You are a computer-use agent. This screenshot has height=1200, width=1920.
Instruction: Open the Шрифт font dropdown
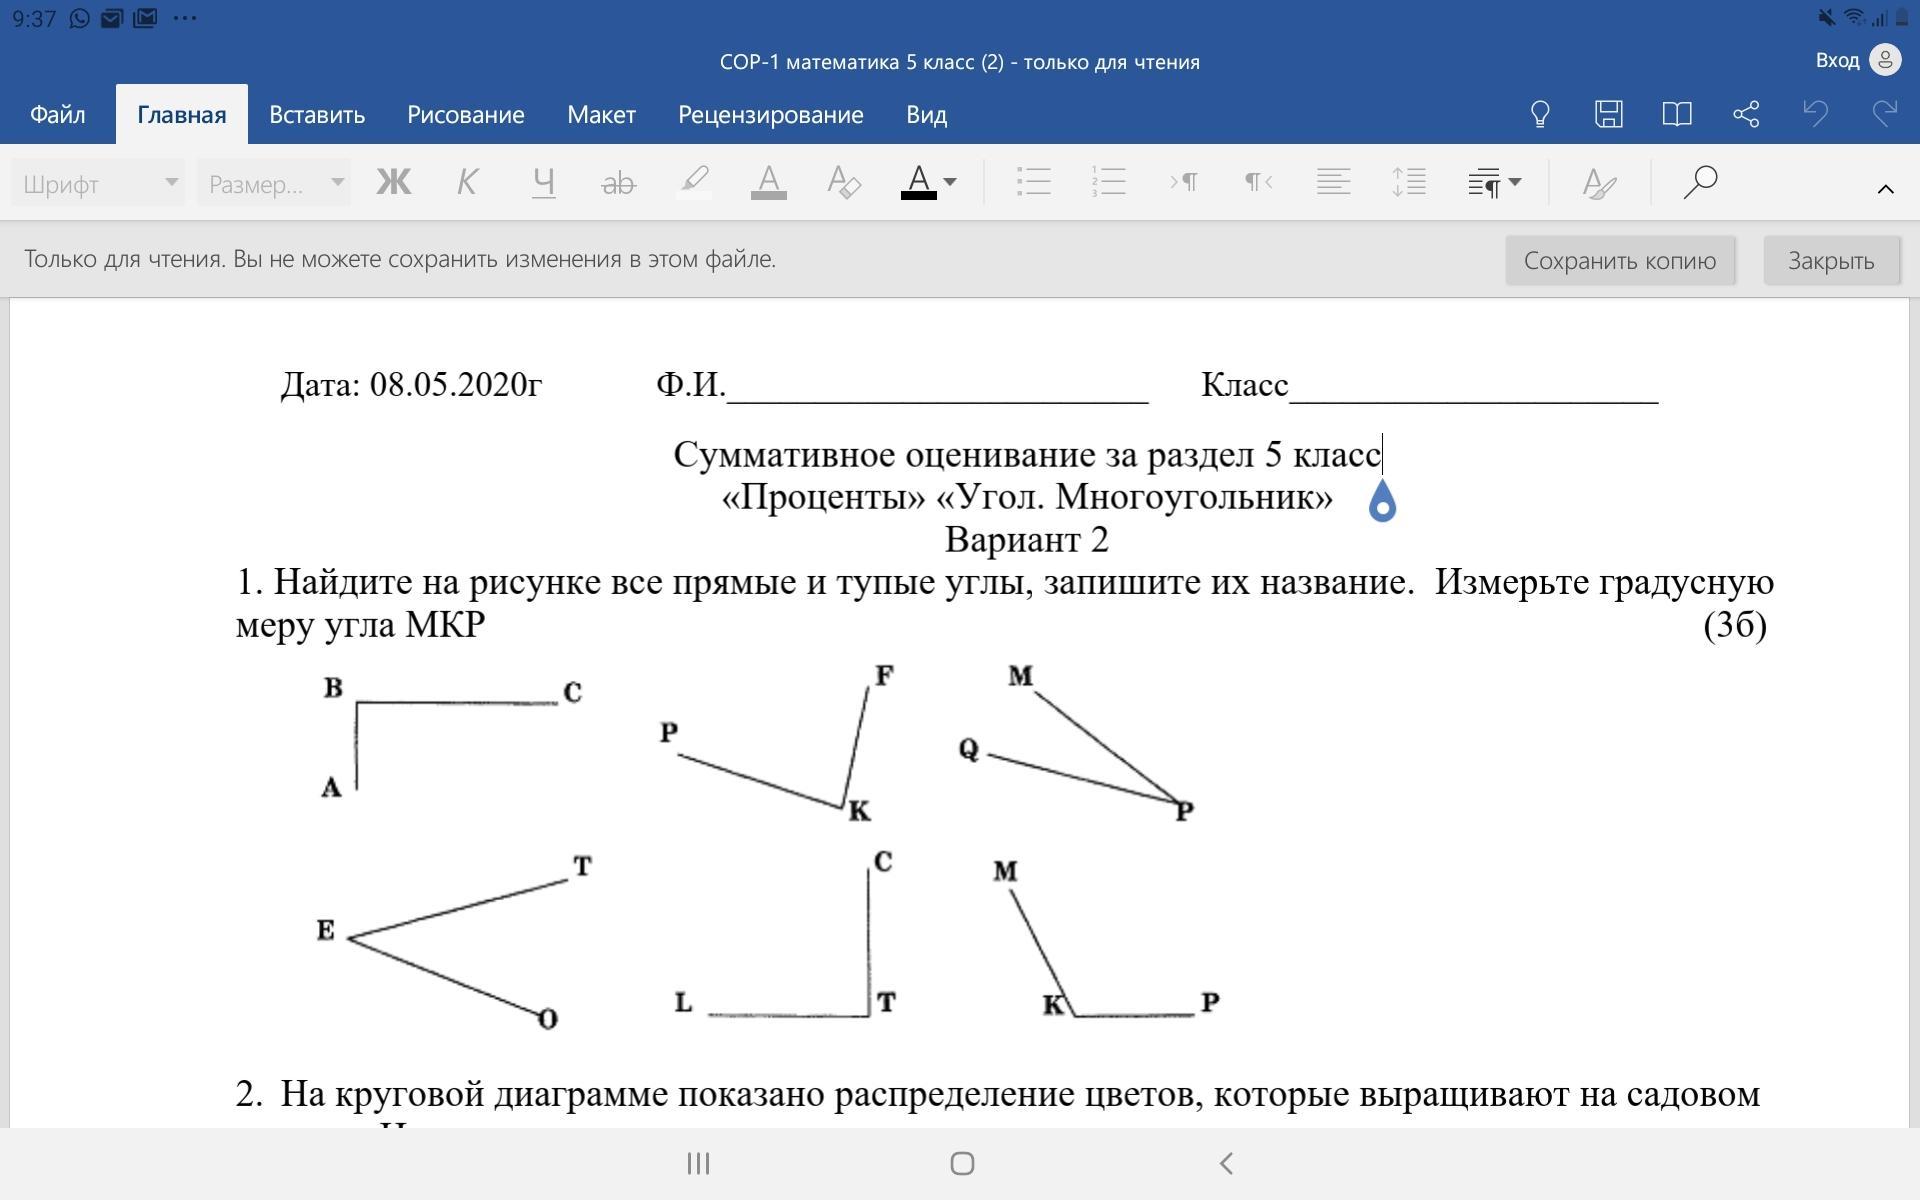click(x=98, y=183)
